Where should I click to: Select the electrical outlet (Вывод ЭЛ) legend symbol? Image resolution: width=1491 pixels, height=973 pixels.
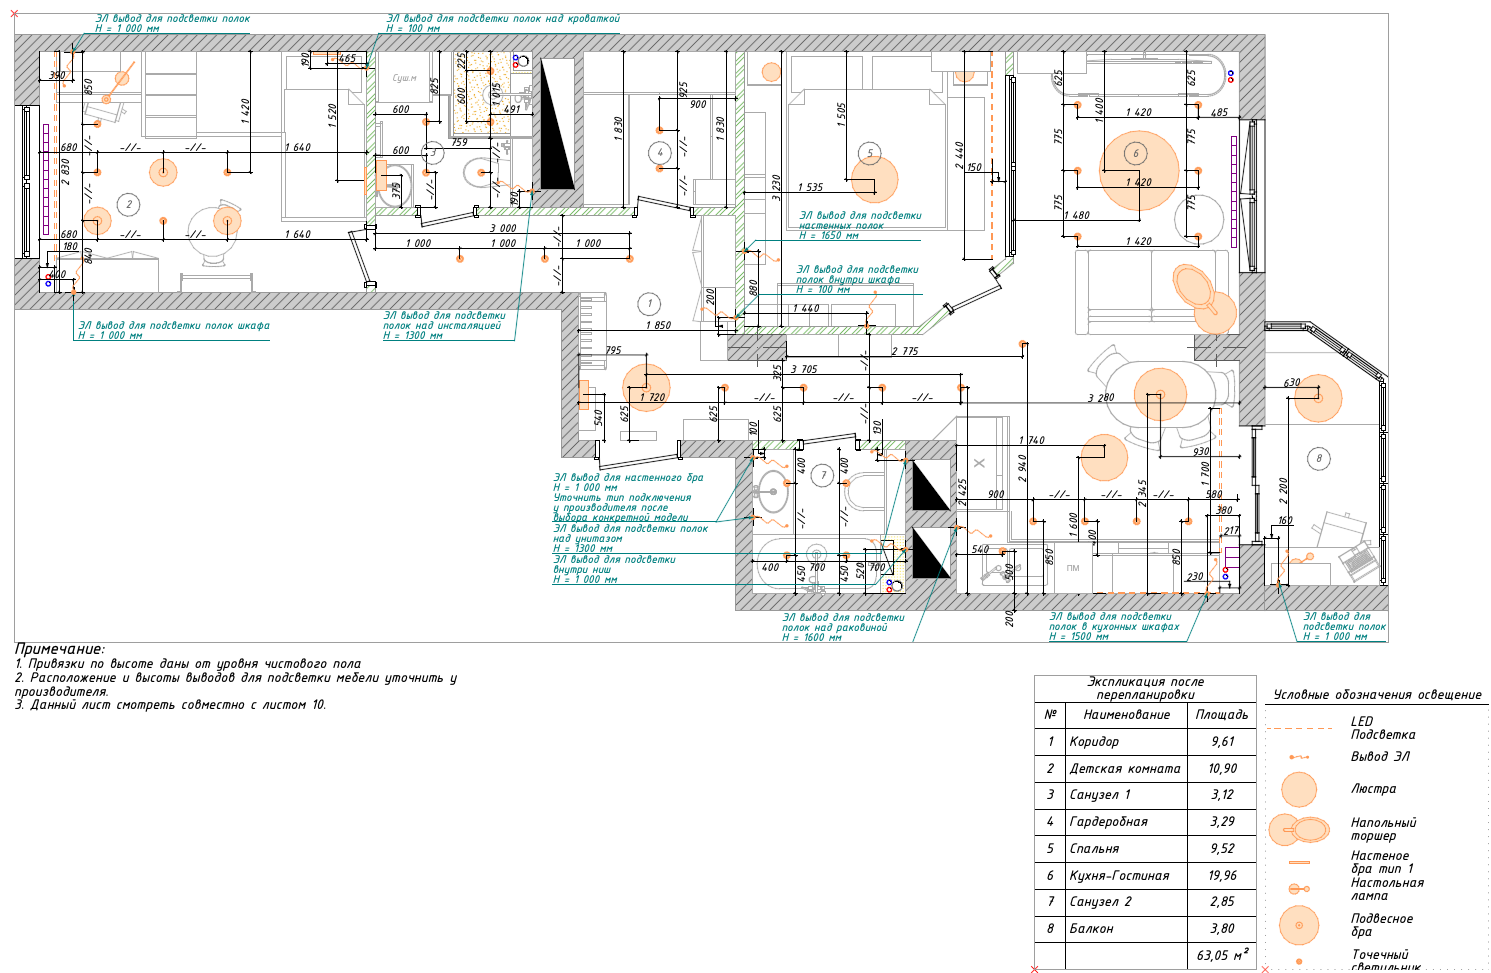click(x=1299, y=757)
